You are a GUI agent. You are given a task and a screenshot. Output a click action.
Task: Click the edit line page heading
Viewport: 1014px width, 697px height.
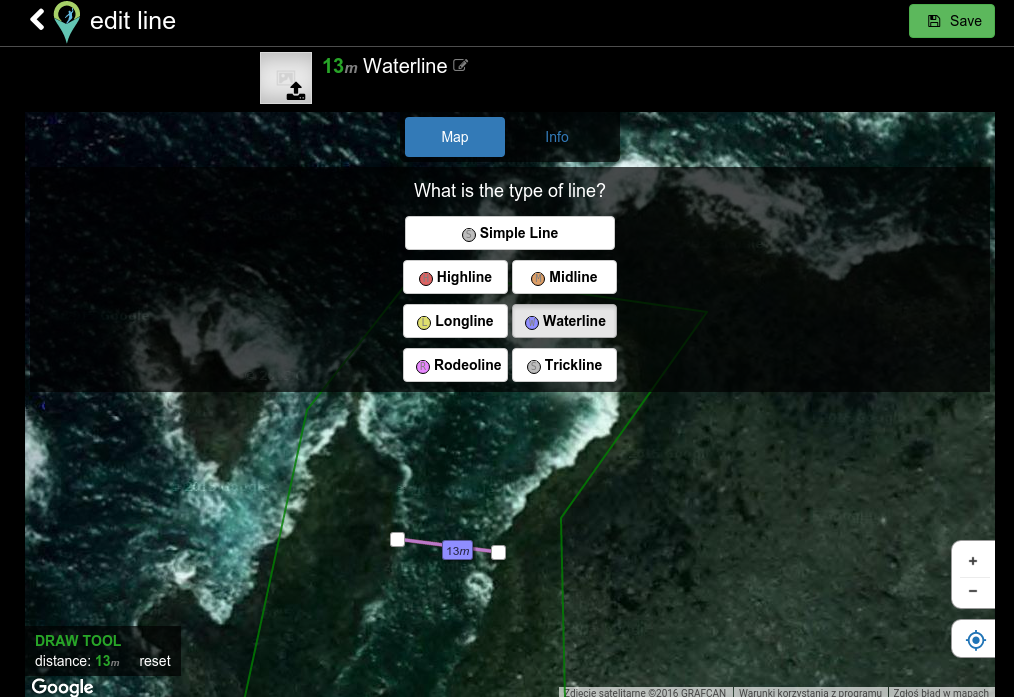click(133, 21)
